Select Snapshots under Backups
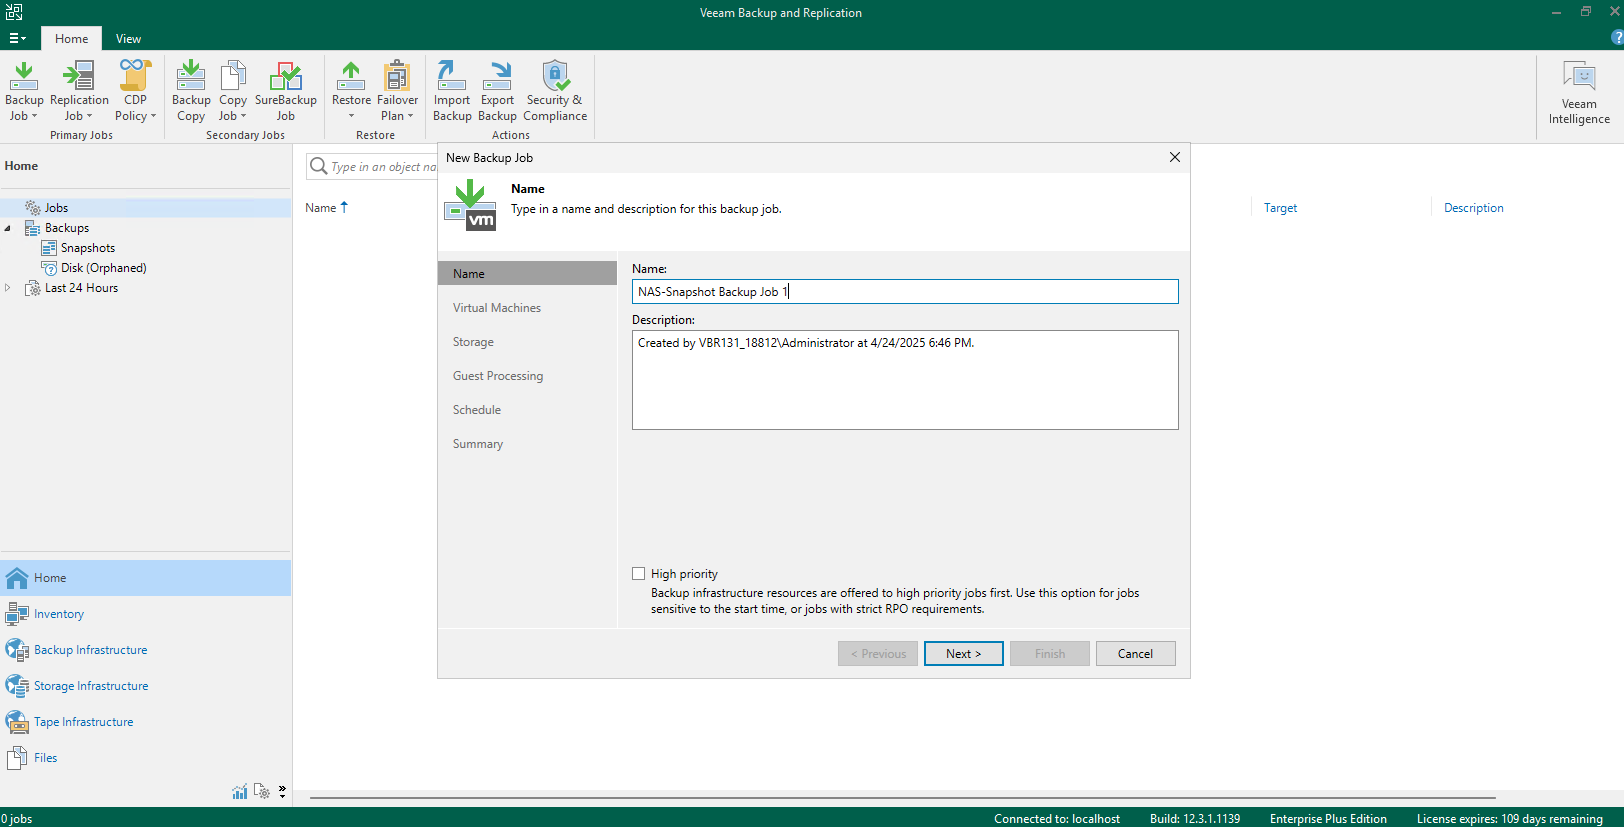The width and height of the screenshot is (1624, 827). (87, 248)
